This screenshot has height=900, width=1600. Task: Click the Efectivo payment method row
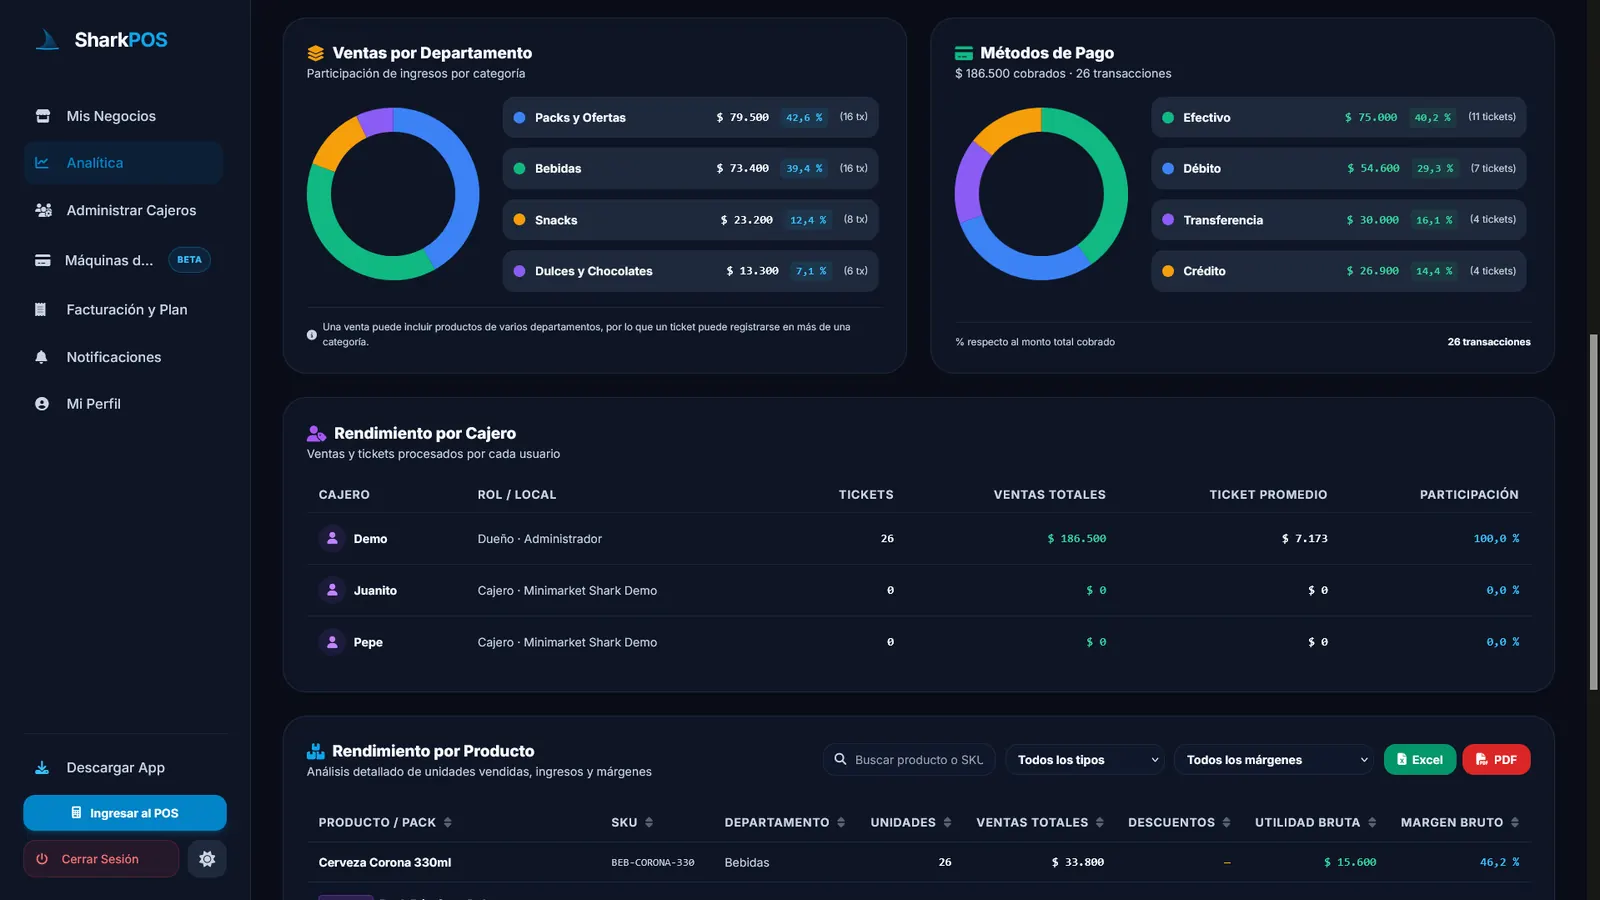click(1339, 117)
